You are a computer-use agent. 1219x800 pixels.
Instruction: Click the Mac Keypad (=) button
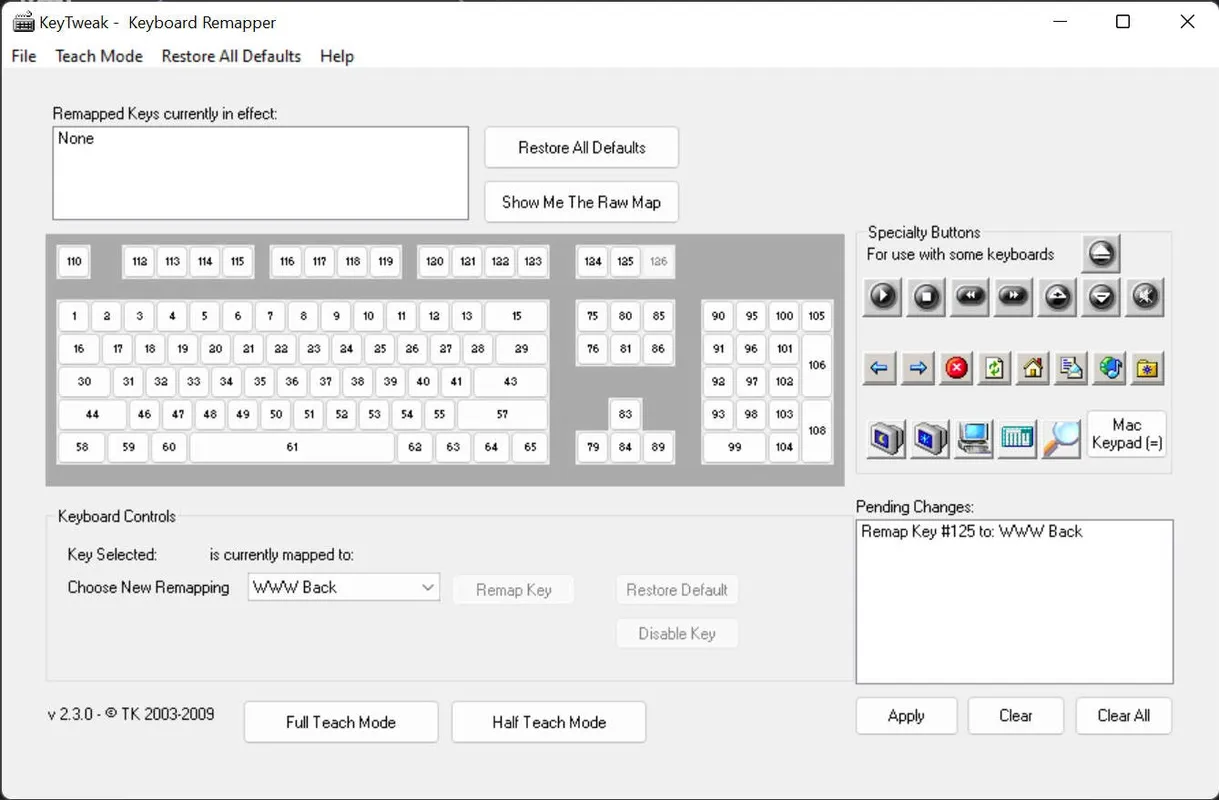(x=1127, y=435)
